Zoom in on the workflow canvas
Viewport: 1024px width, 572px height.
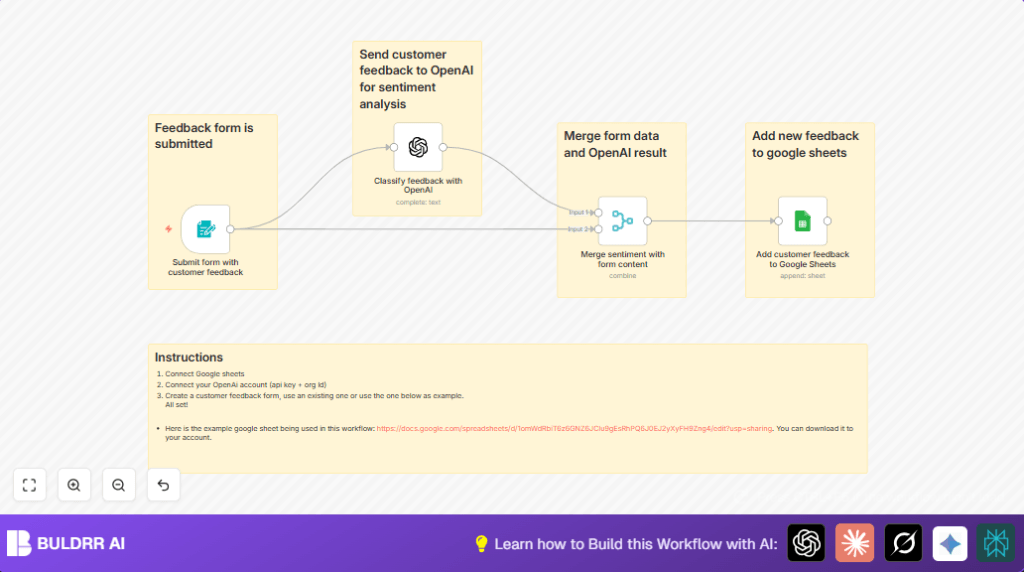(74, 485)
